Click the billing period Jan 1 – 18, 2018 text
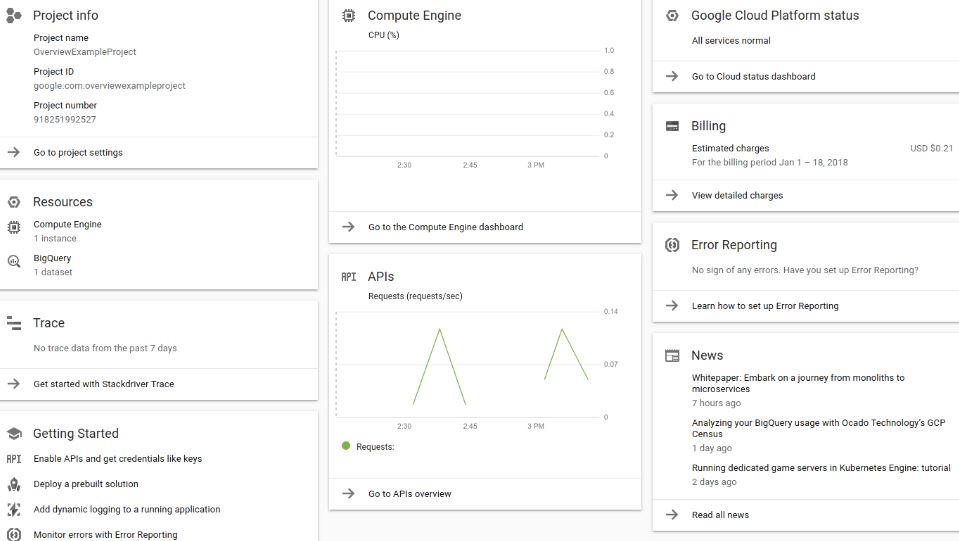The height and width of the screenshot is (541, 959). tap(769, 162)
